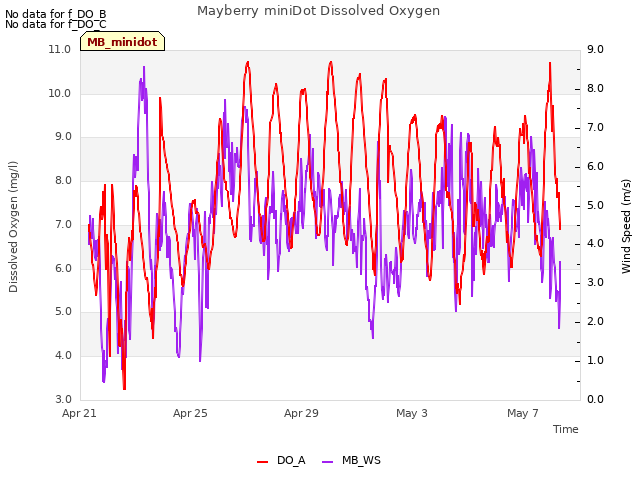Image resolution: width=640 pixels, height=480 pixels.
Task: Click the 'No data for f_DO_C' message
Action: click(56, 24)
